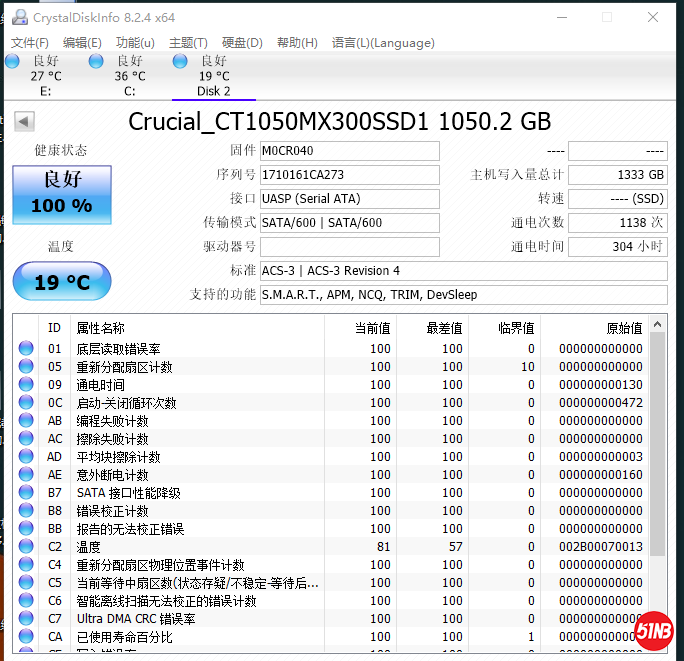Click status orb for attribute CA row
Viewport: 684px width, 661px height.
click(x=26, y=637)
